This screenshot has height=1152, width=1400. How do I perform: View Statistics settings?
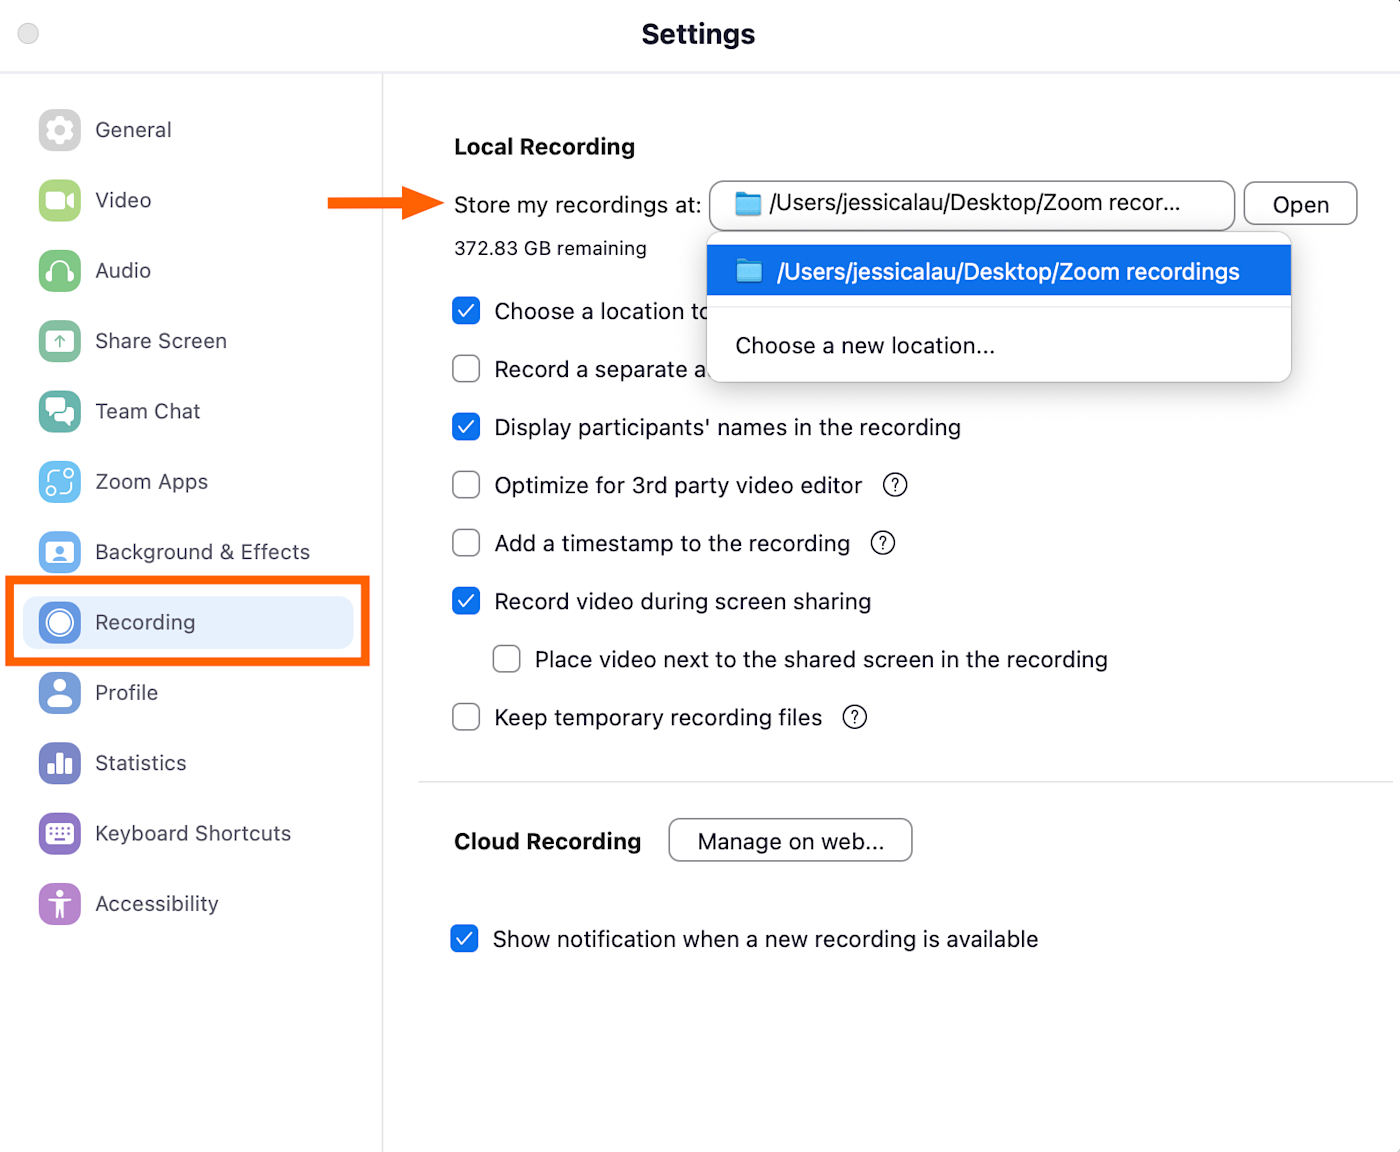pos(188,763)
